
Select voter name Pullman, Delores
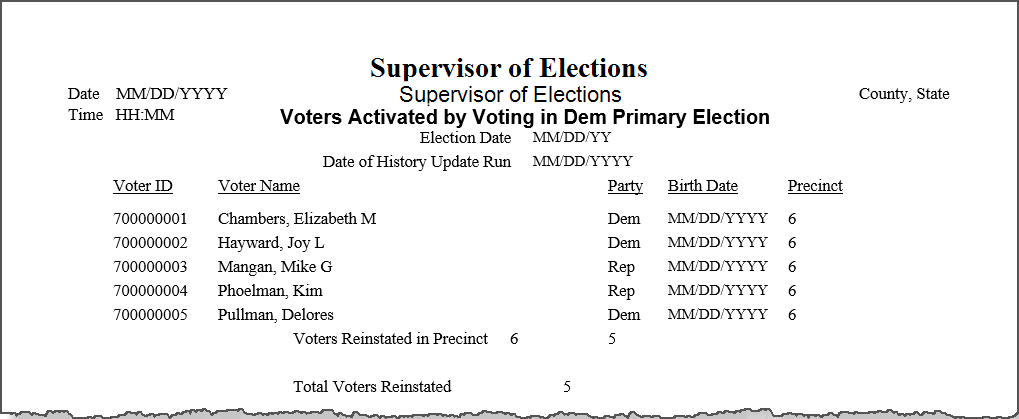point(276,315)
